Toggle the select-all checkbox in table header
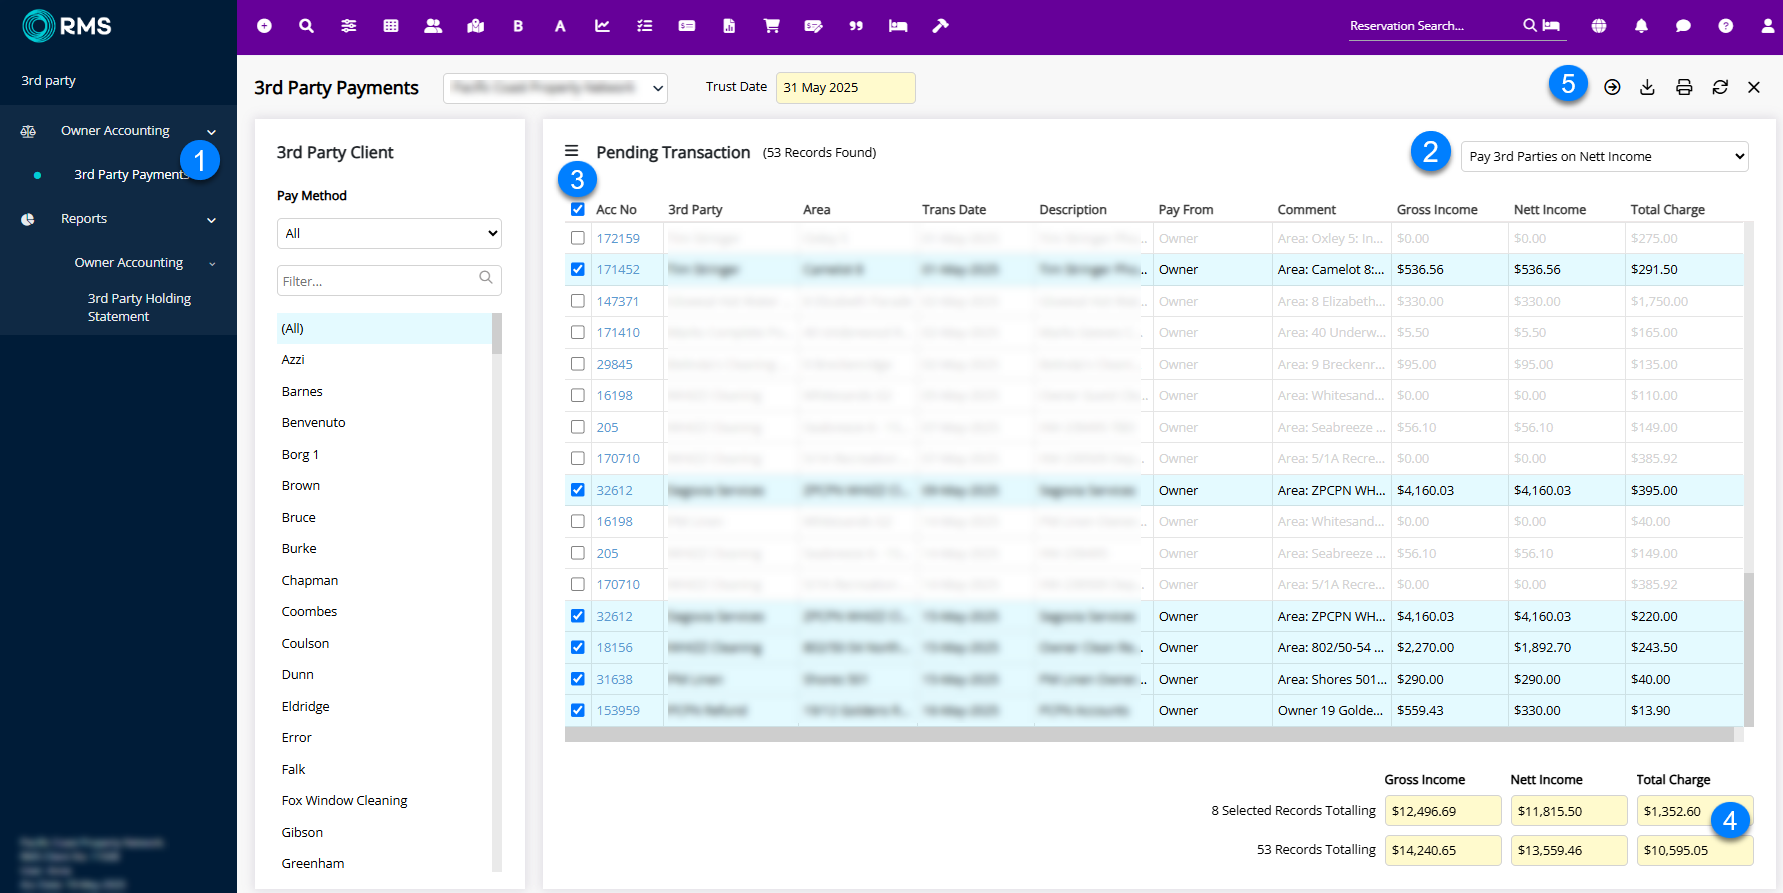This screenshot has width=1783, height=893. coord(578,209)
